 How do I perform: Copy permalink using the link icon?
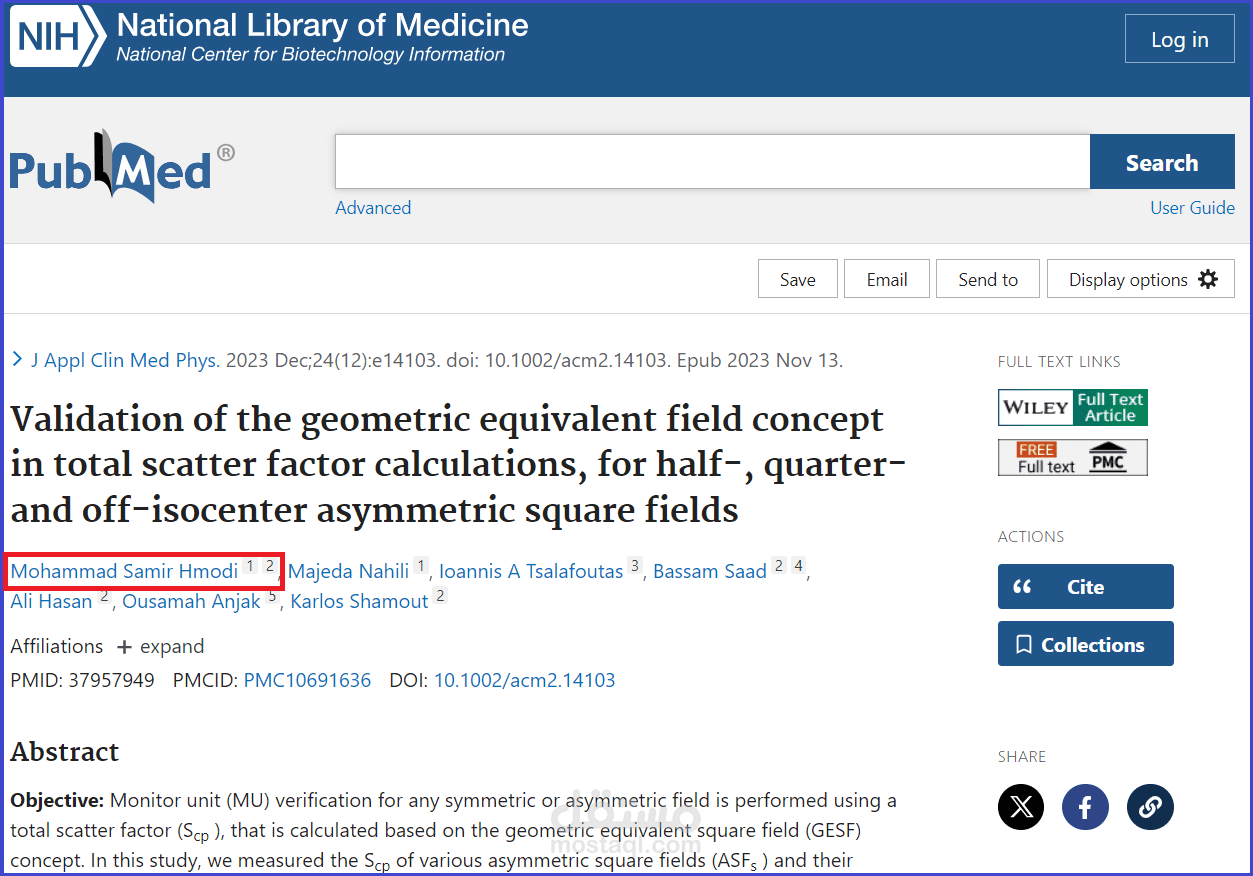coord(1150,807)
